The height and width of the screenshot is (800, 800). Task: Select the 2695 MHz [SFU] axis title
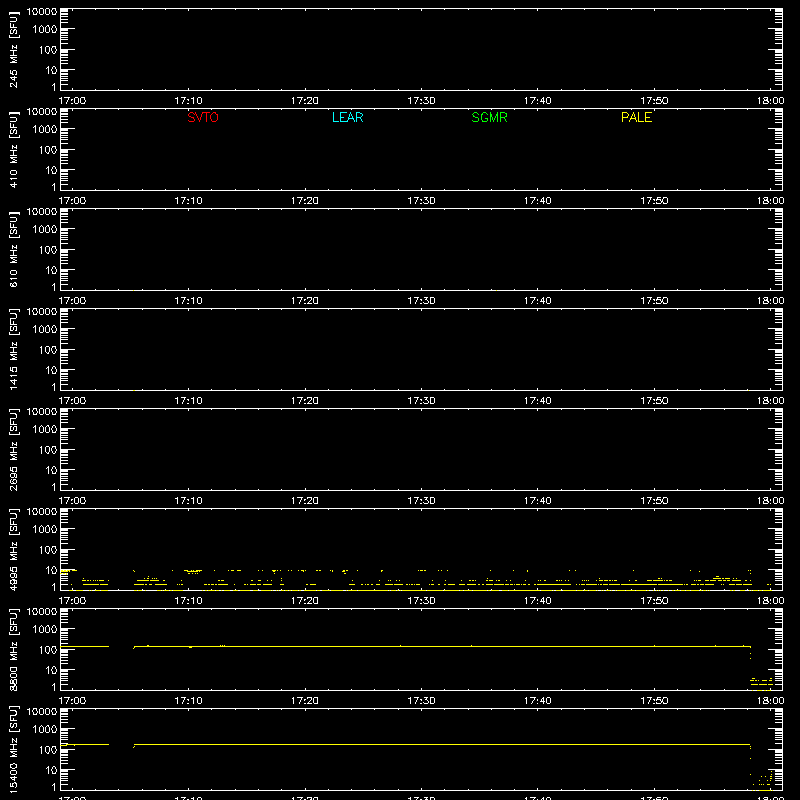point(14,449)
